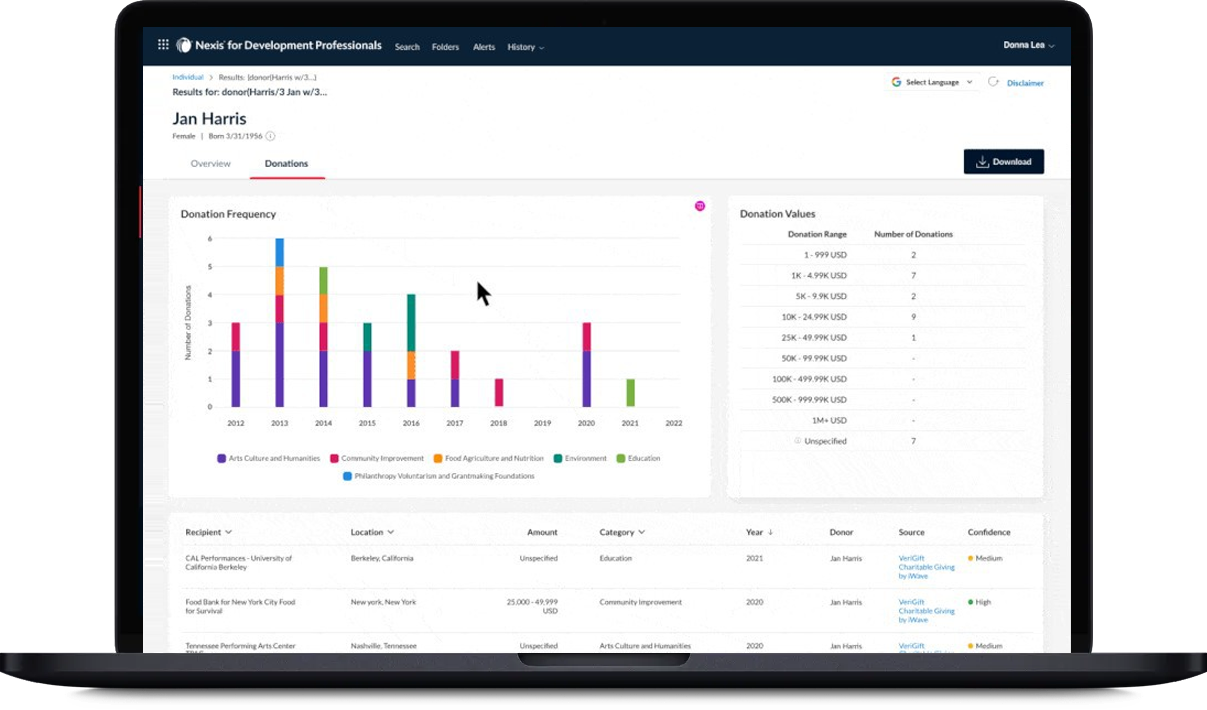Screen dimensions: 1207x710
Task: Click the Google icon in language selector
Action: pos(896,82)
